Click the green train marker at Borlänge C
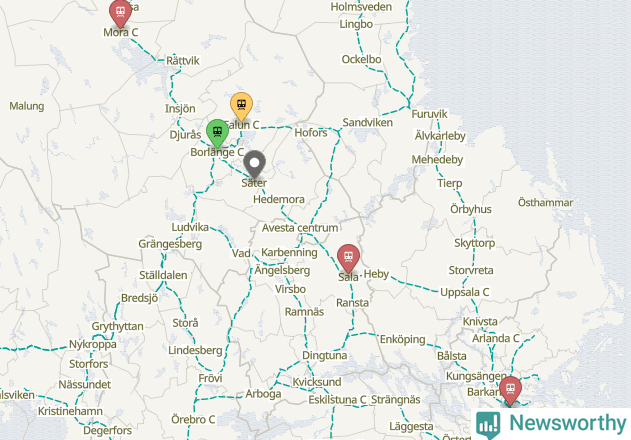 pos(217,133)
